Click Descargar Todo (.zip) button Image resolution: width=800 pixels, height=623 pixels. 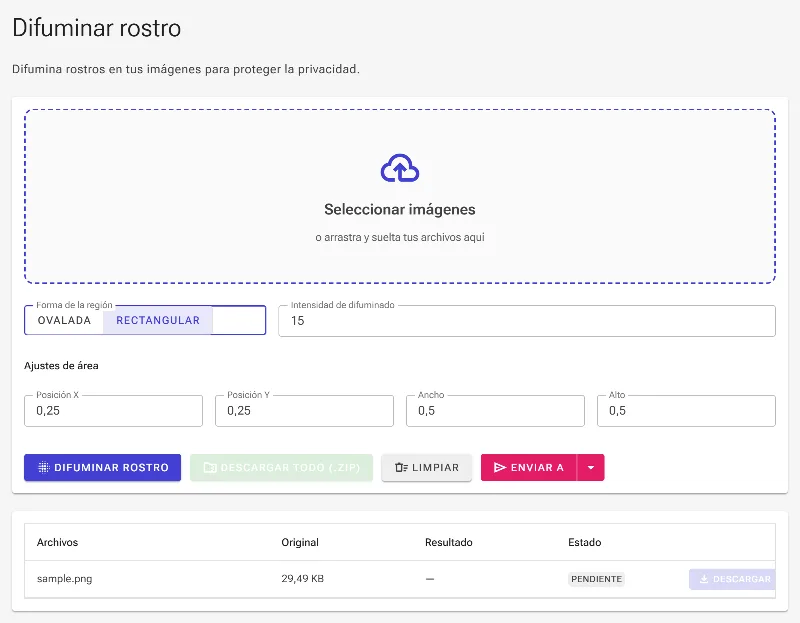282,467
